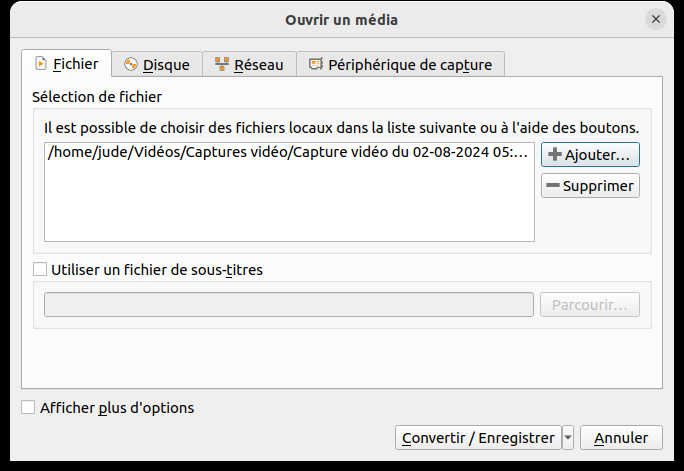Select the Capture vidéo file entry

[x=288, y=152]
